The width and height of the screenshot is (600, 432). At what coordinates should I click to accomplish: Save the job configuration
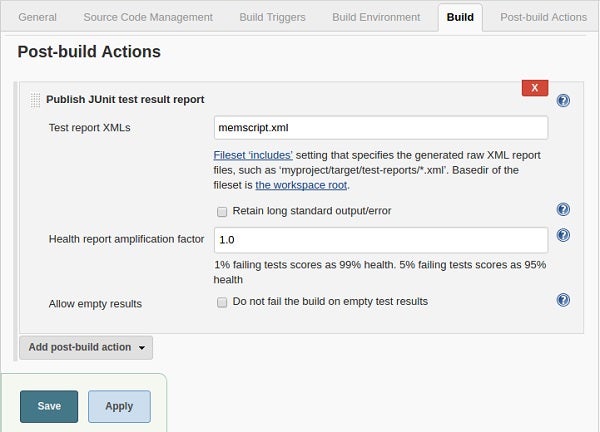(x=49, y=406)
